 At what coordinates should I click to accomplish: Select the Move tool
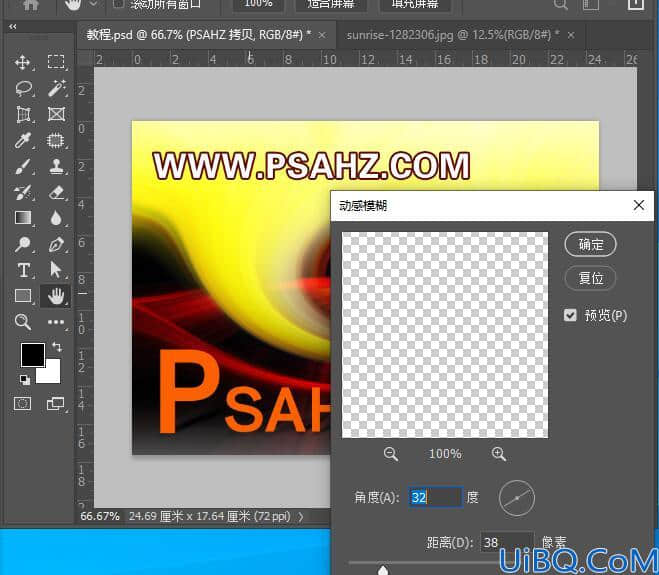pos(22,62)
